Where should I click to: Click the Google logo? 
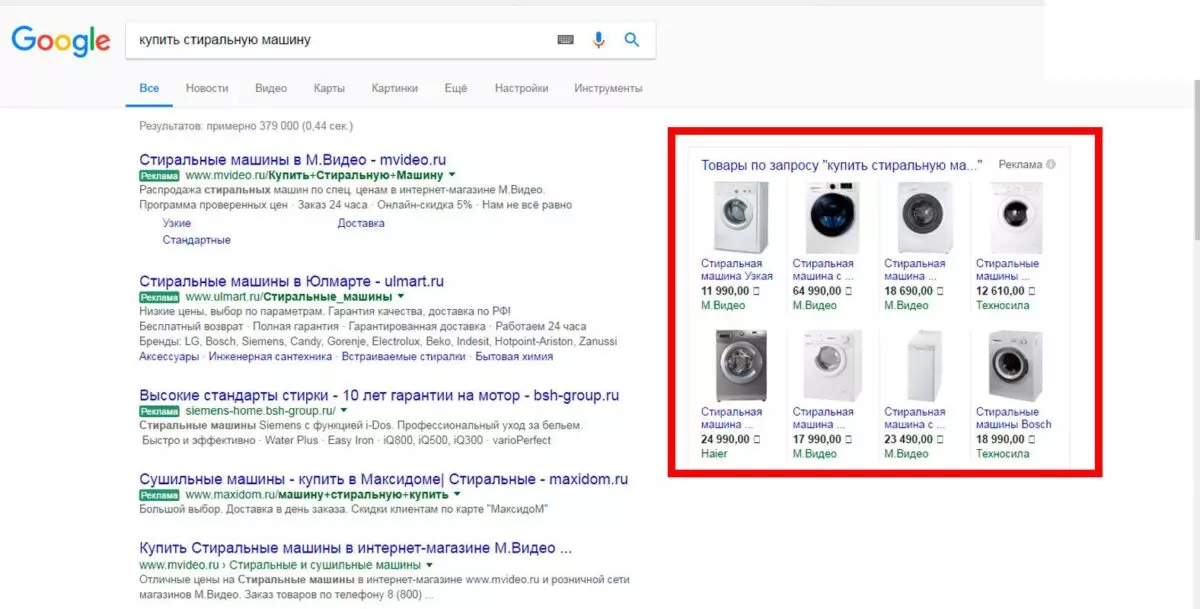tap(61, 41)
